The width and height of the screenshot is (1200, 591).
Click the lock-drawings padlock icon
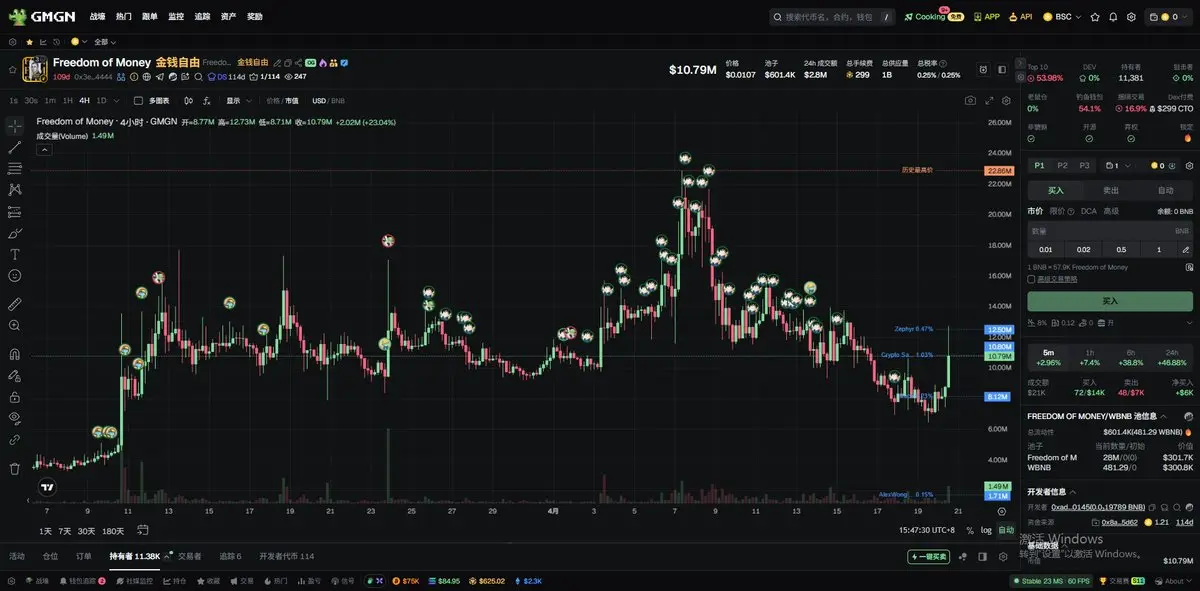coord(15,397)
